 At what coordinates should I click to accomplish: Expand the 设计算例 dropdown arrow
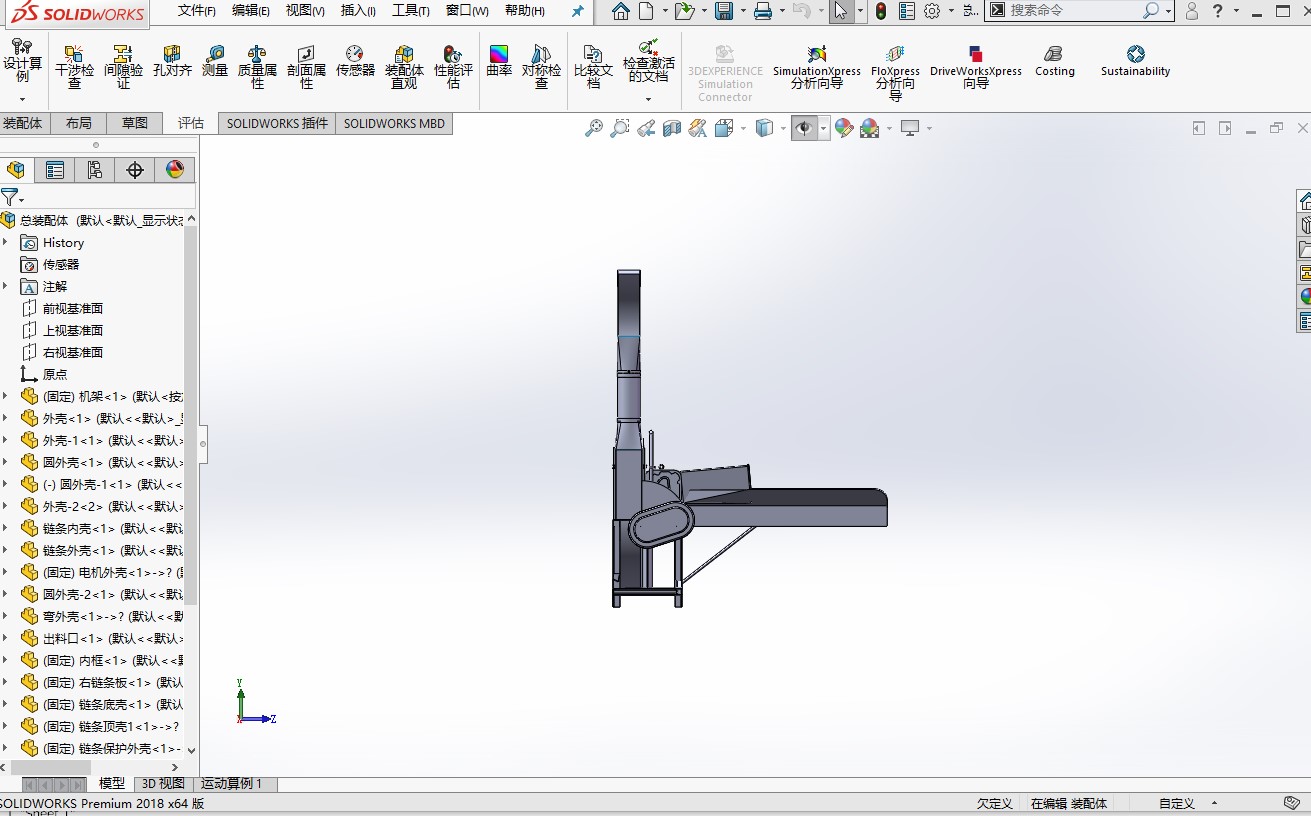pyautogui.click(x=22, y=100)
